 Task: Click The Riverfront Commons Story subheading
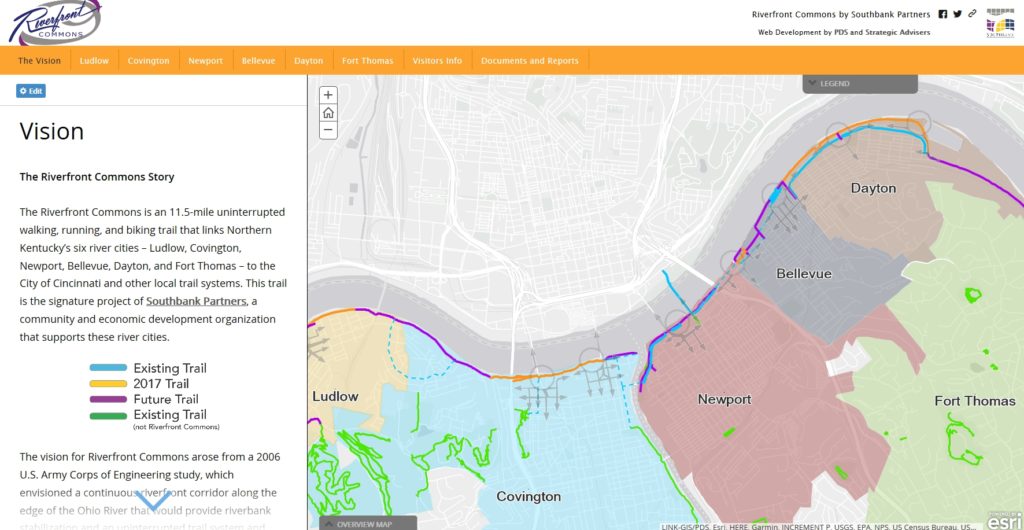point(97,177)
